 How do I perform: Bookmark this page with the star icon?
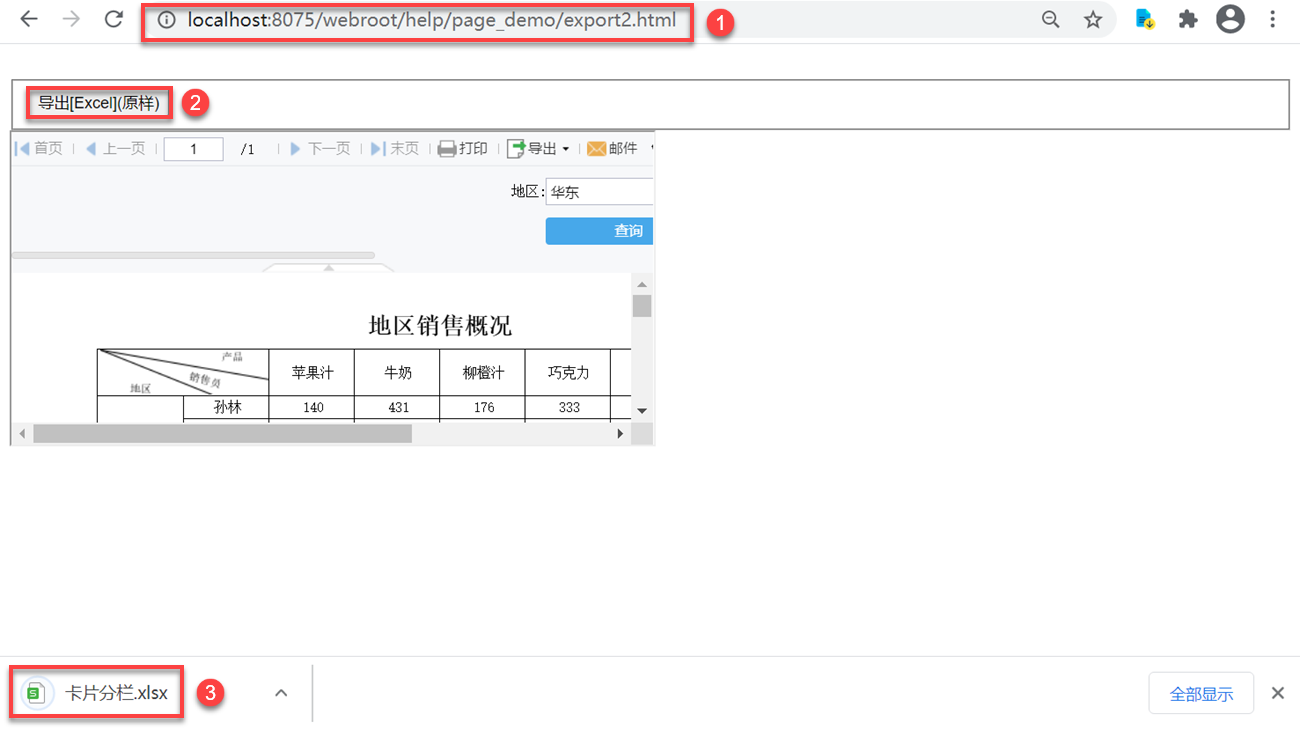click(1093, 20)
